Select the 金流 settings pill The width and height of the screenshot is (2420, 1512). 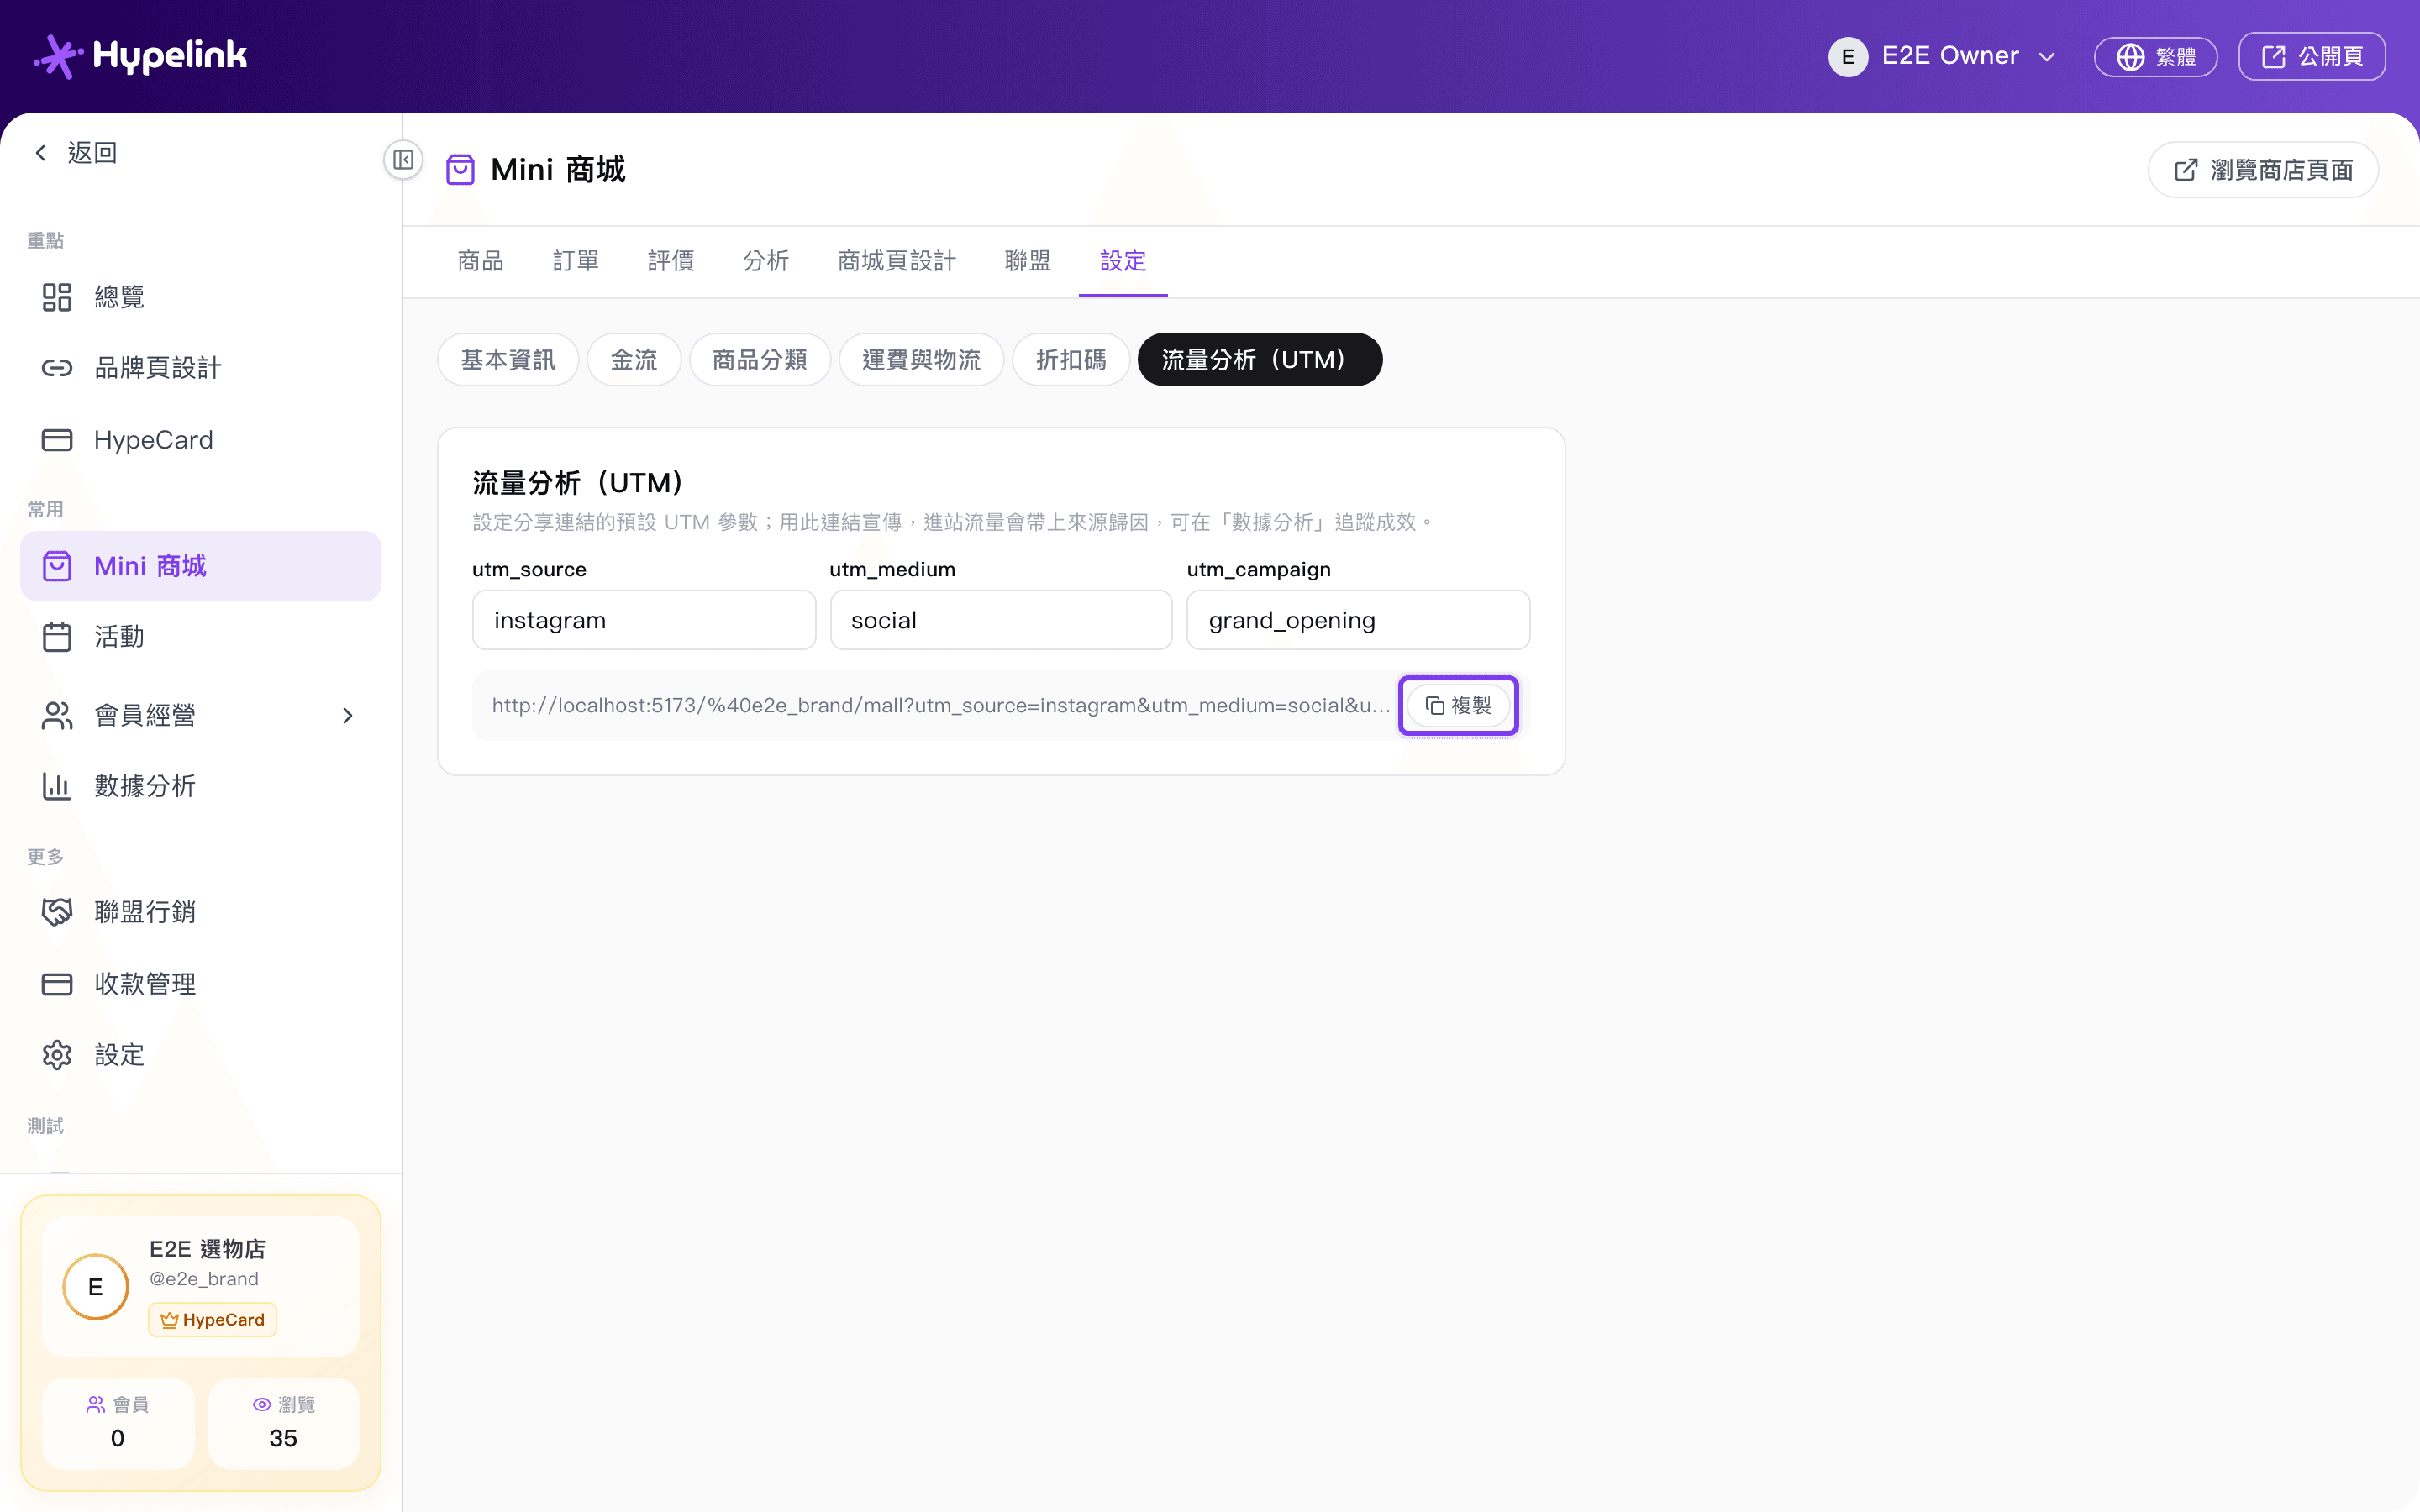click(634, 360)
